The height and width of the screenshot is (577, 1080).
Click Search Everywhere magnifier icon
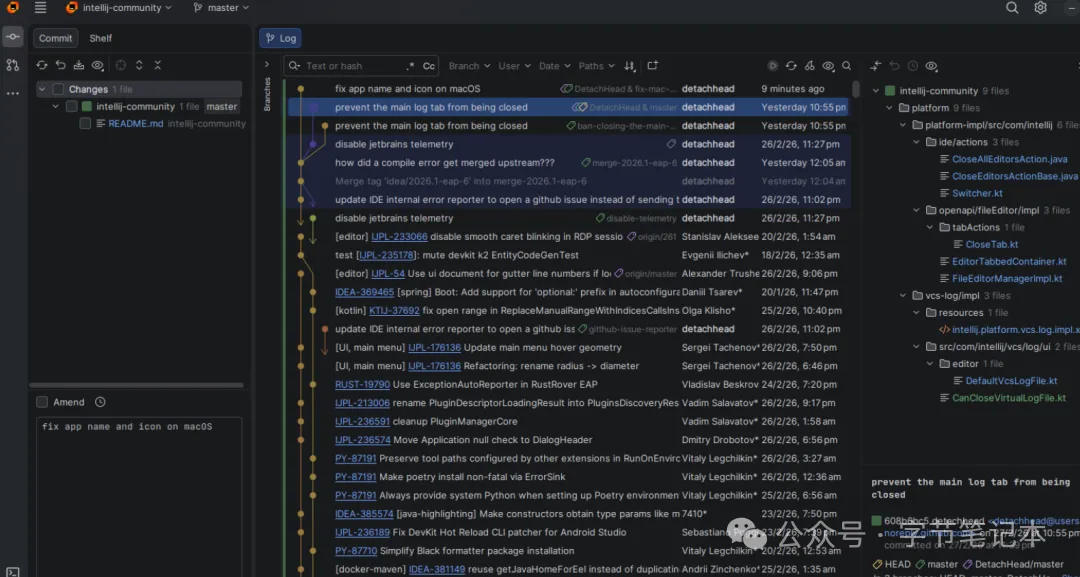tap(1012, 8)
